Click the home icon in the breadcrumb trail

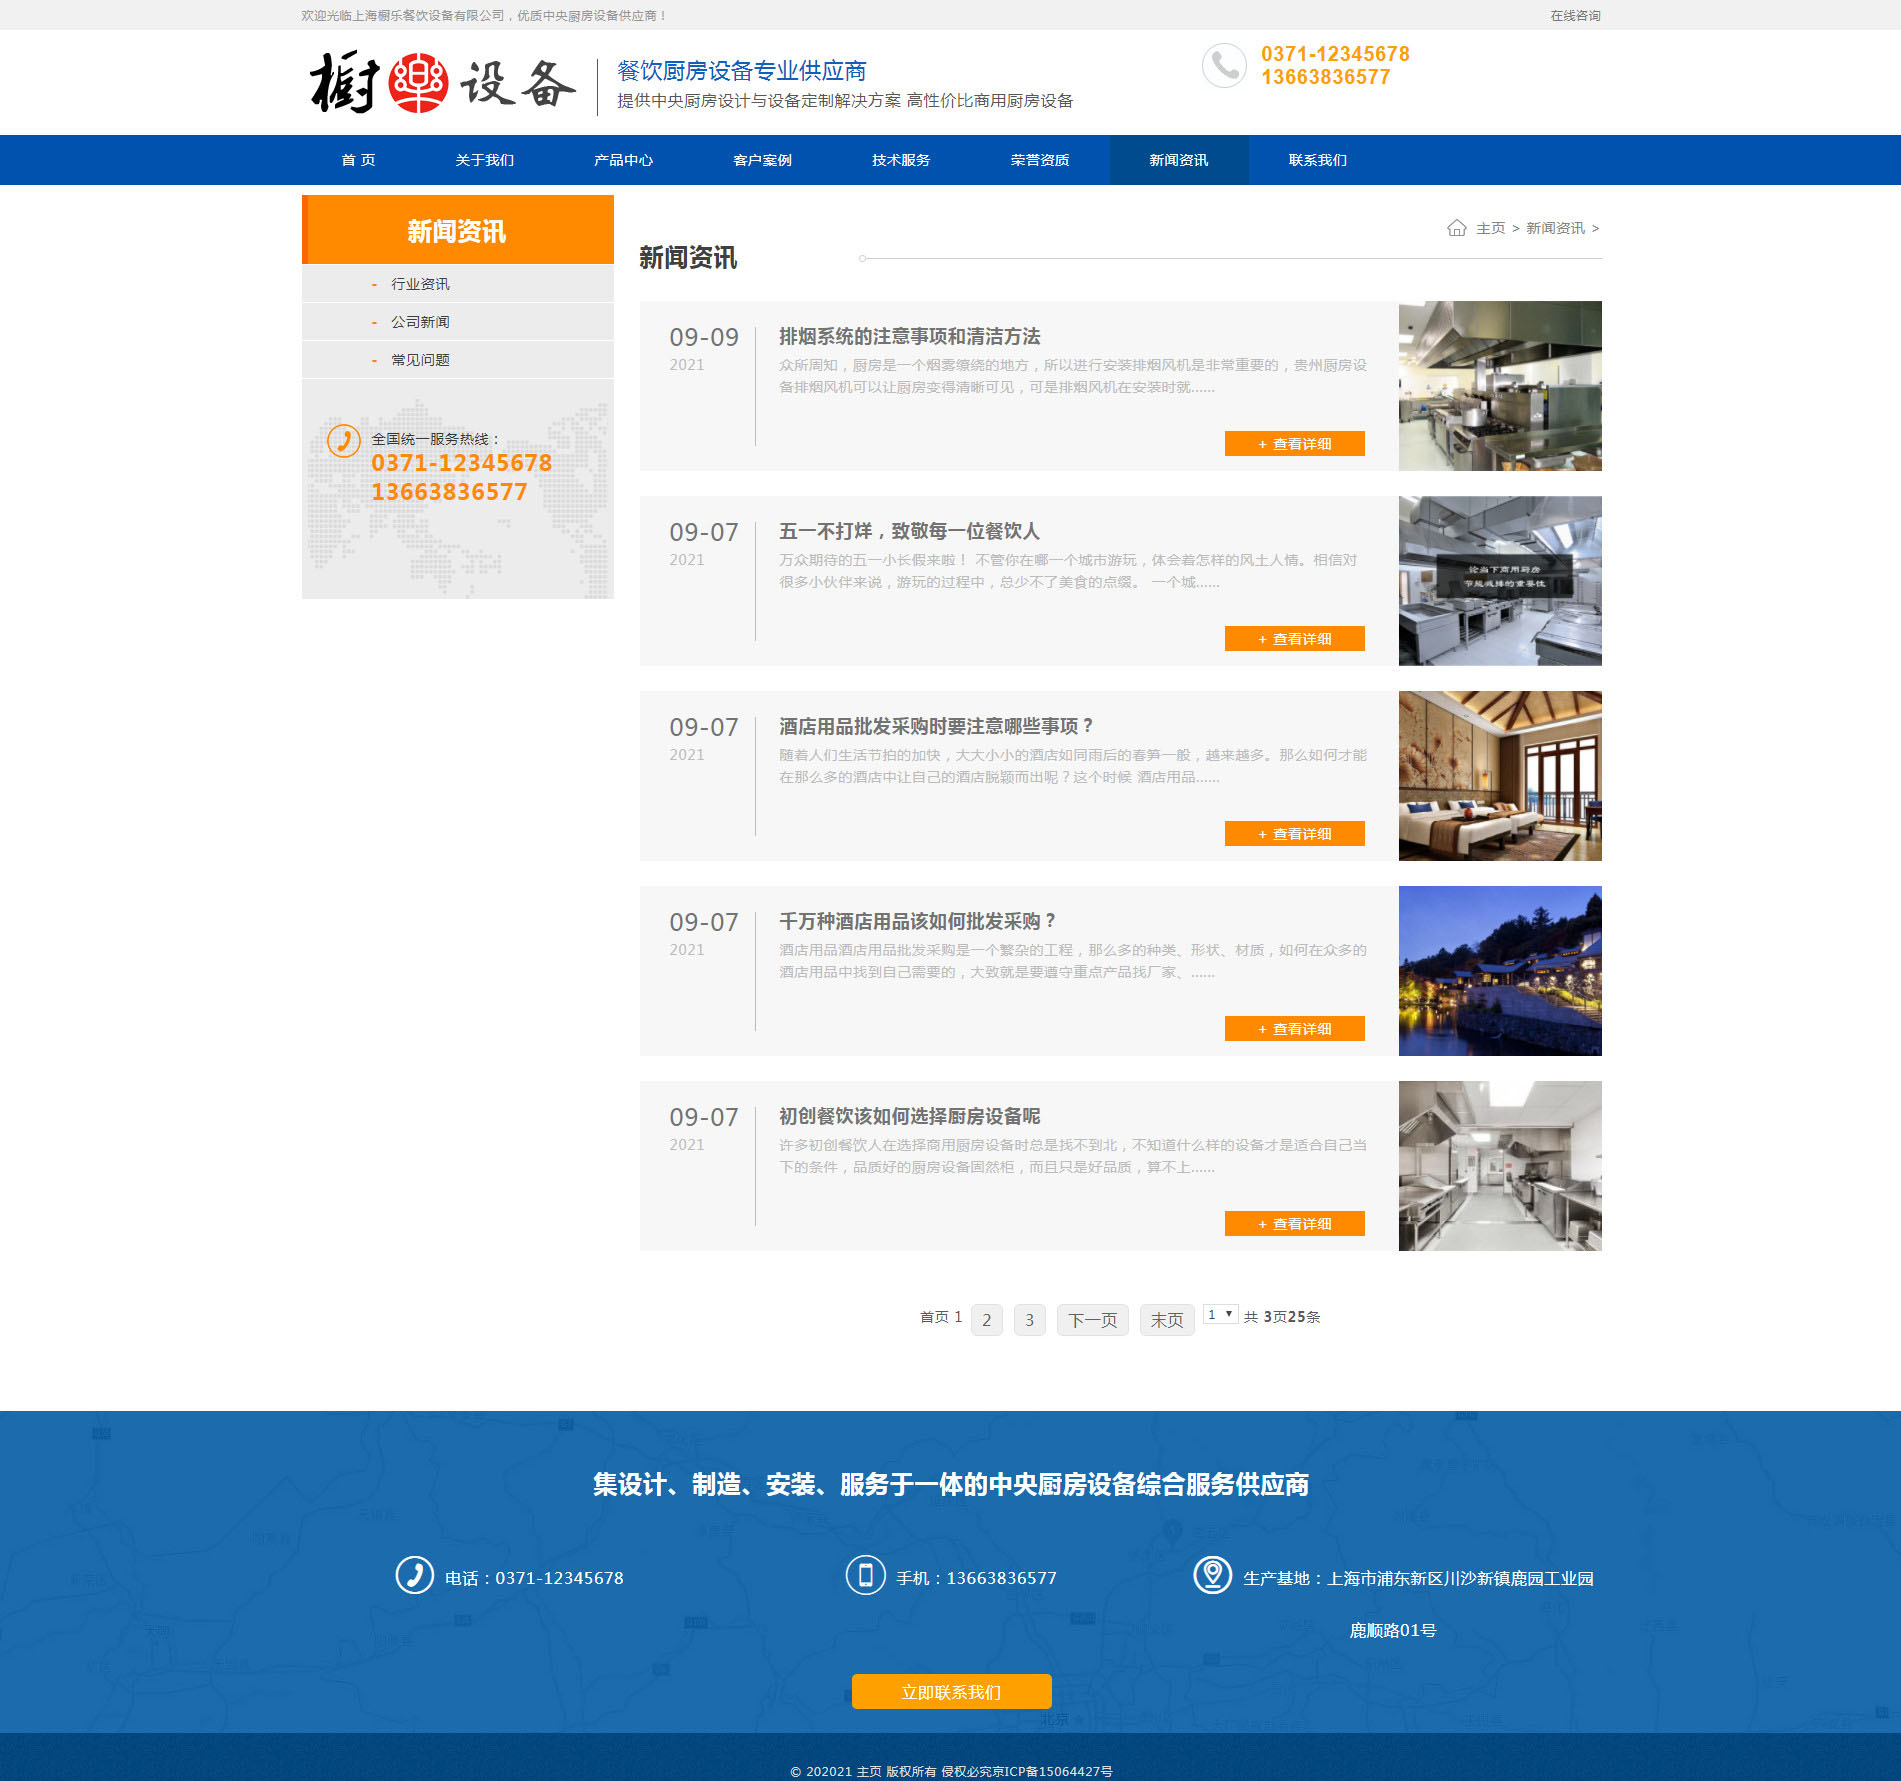(x=1456, y=228)
